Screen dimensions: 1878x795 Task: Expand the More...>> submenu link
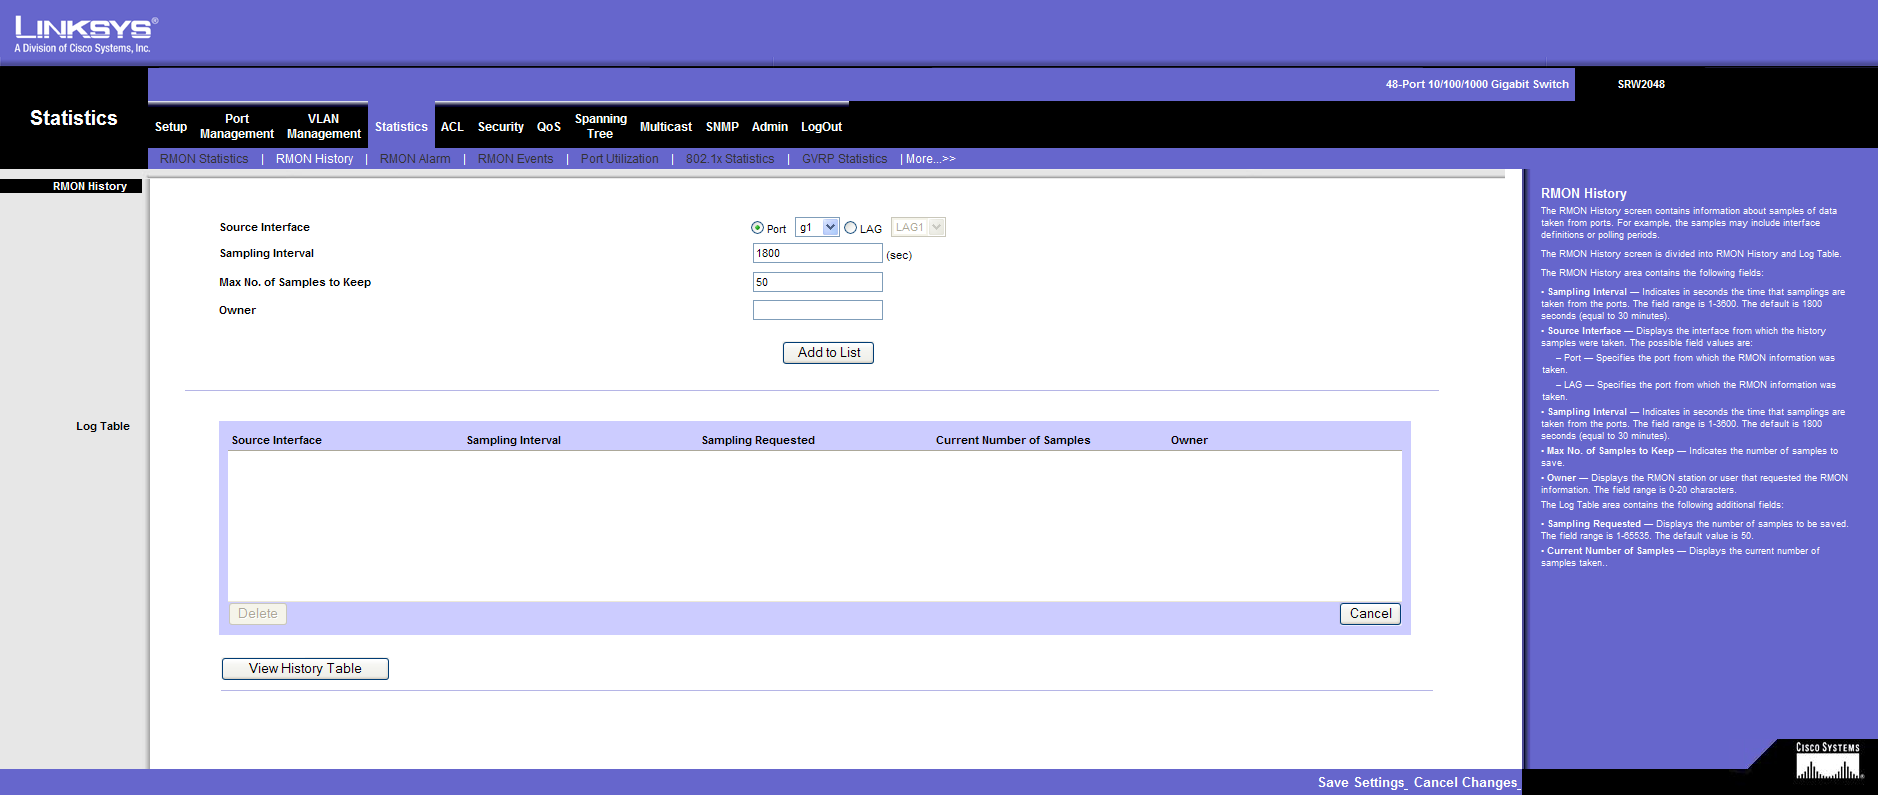point(930,159)
